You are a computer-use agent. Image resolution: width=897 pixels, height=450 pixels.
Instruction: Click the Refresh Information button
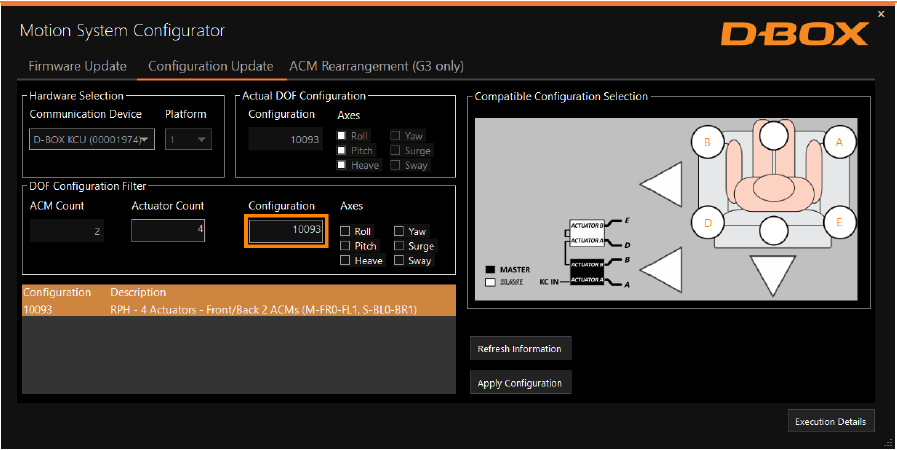click(520, 349)
